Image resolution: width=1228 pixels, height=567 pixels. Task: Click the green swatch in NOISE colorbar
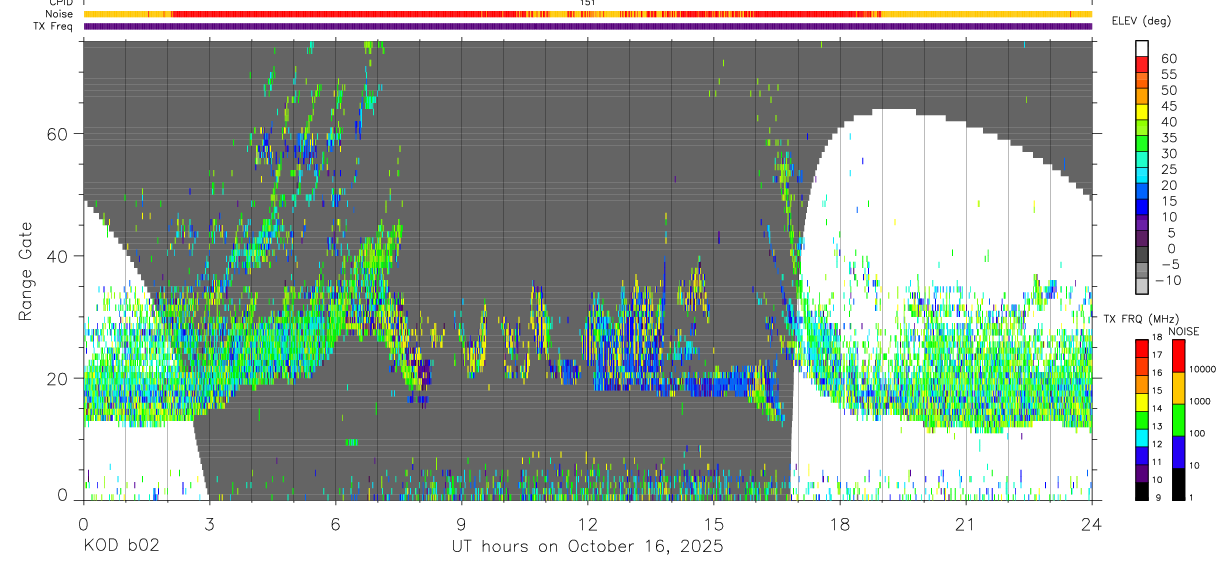[x=1179, y=420]
